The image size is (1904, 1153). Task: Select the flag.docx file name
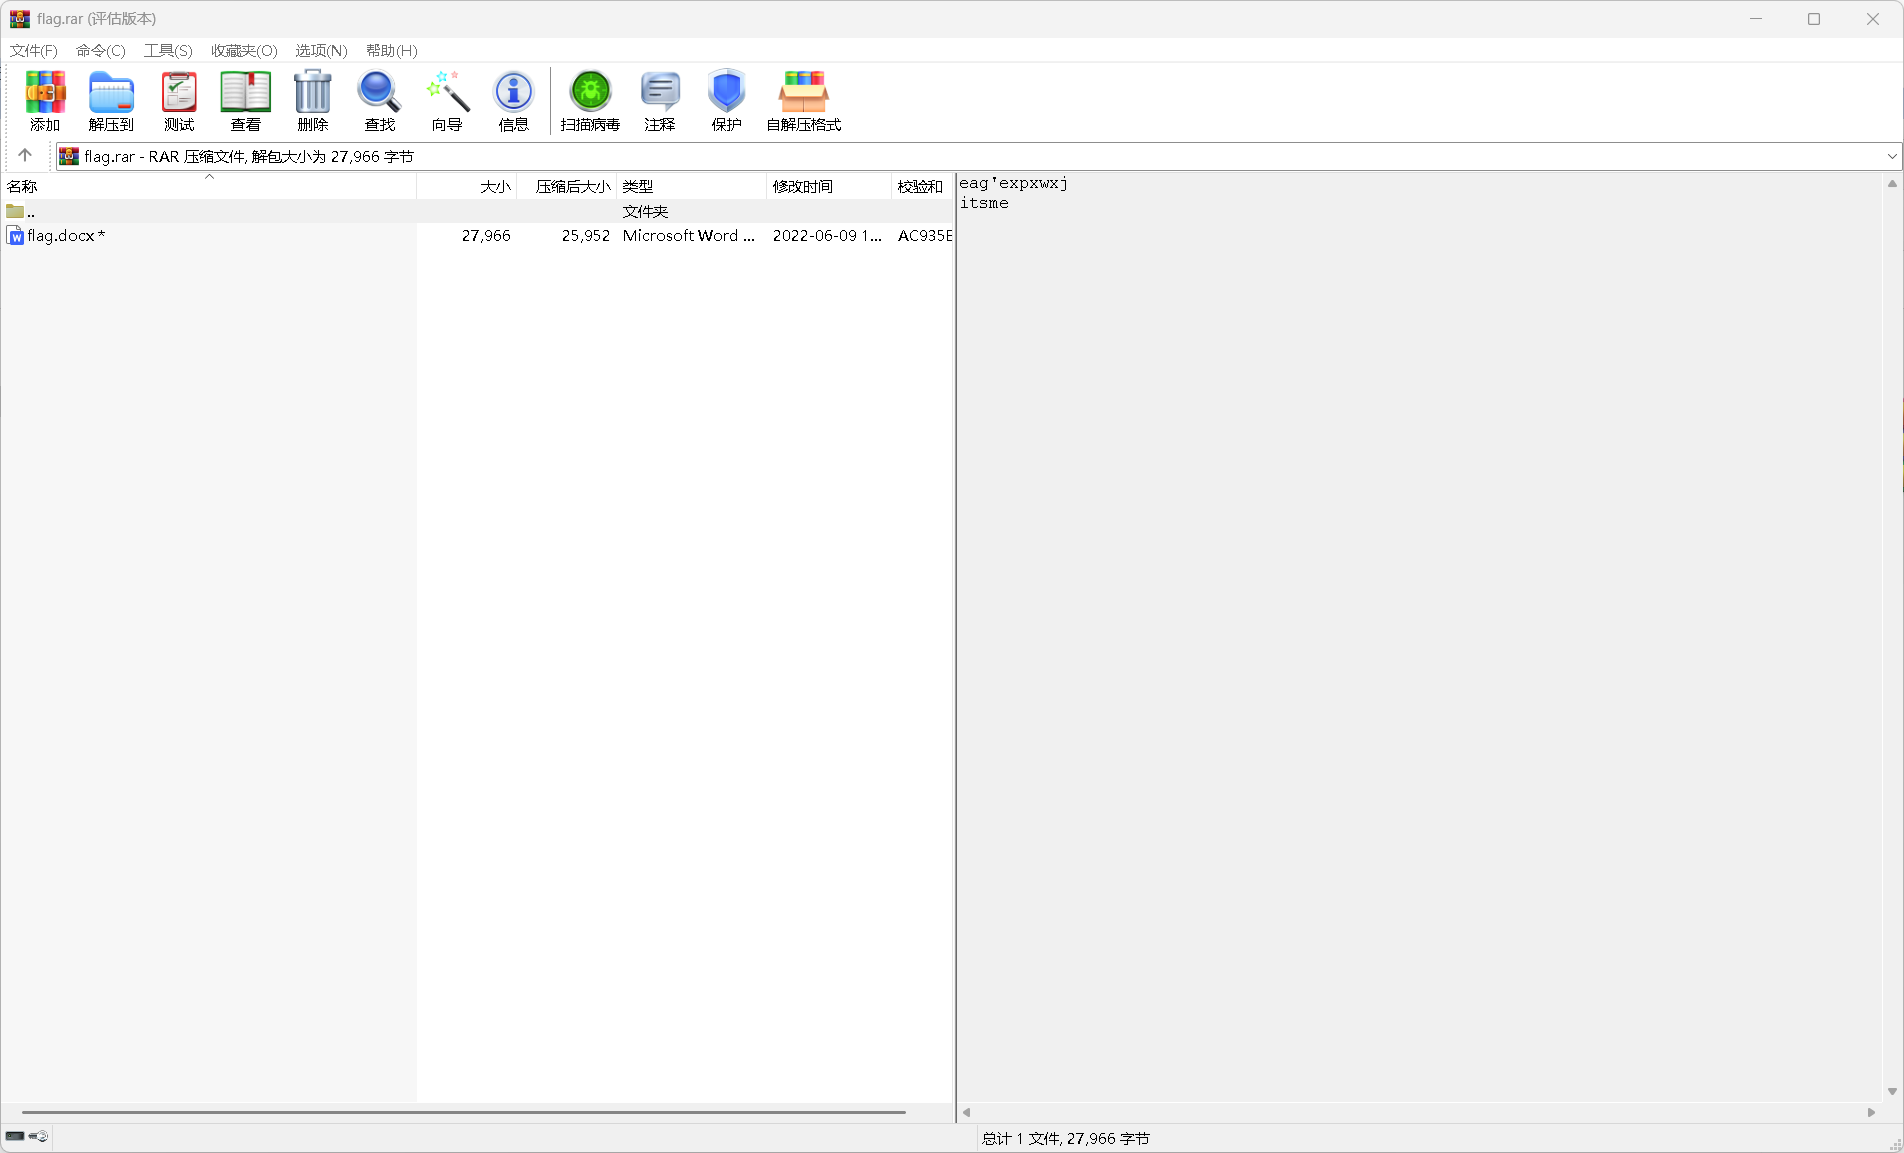pyautogui.click(x=66, y=236)
